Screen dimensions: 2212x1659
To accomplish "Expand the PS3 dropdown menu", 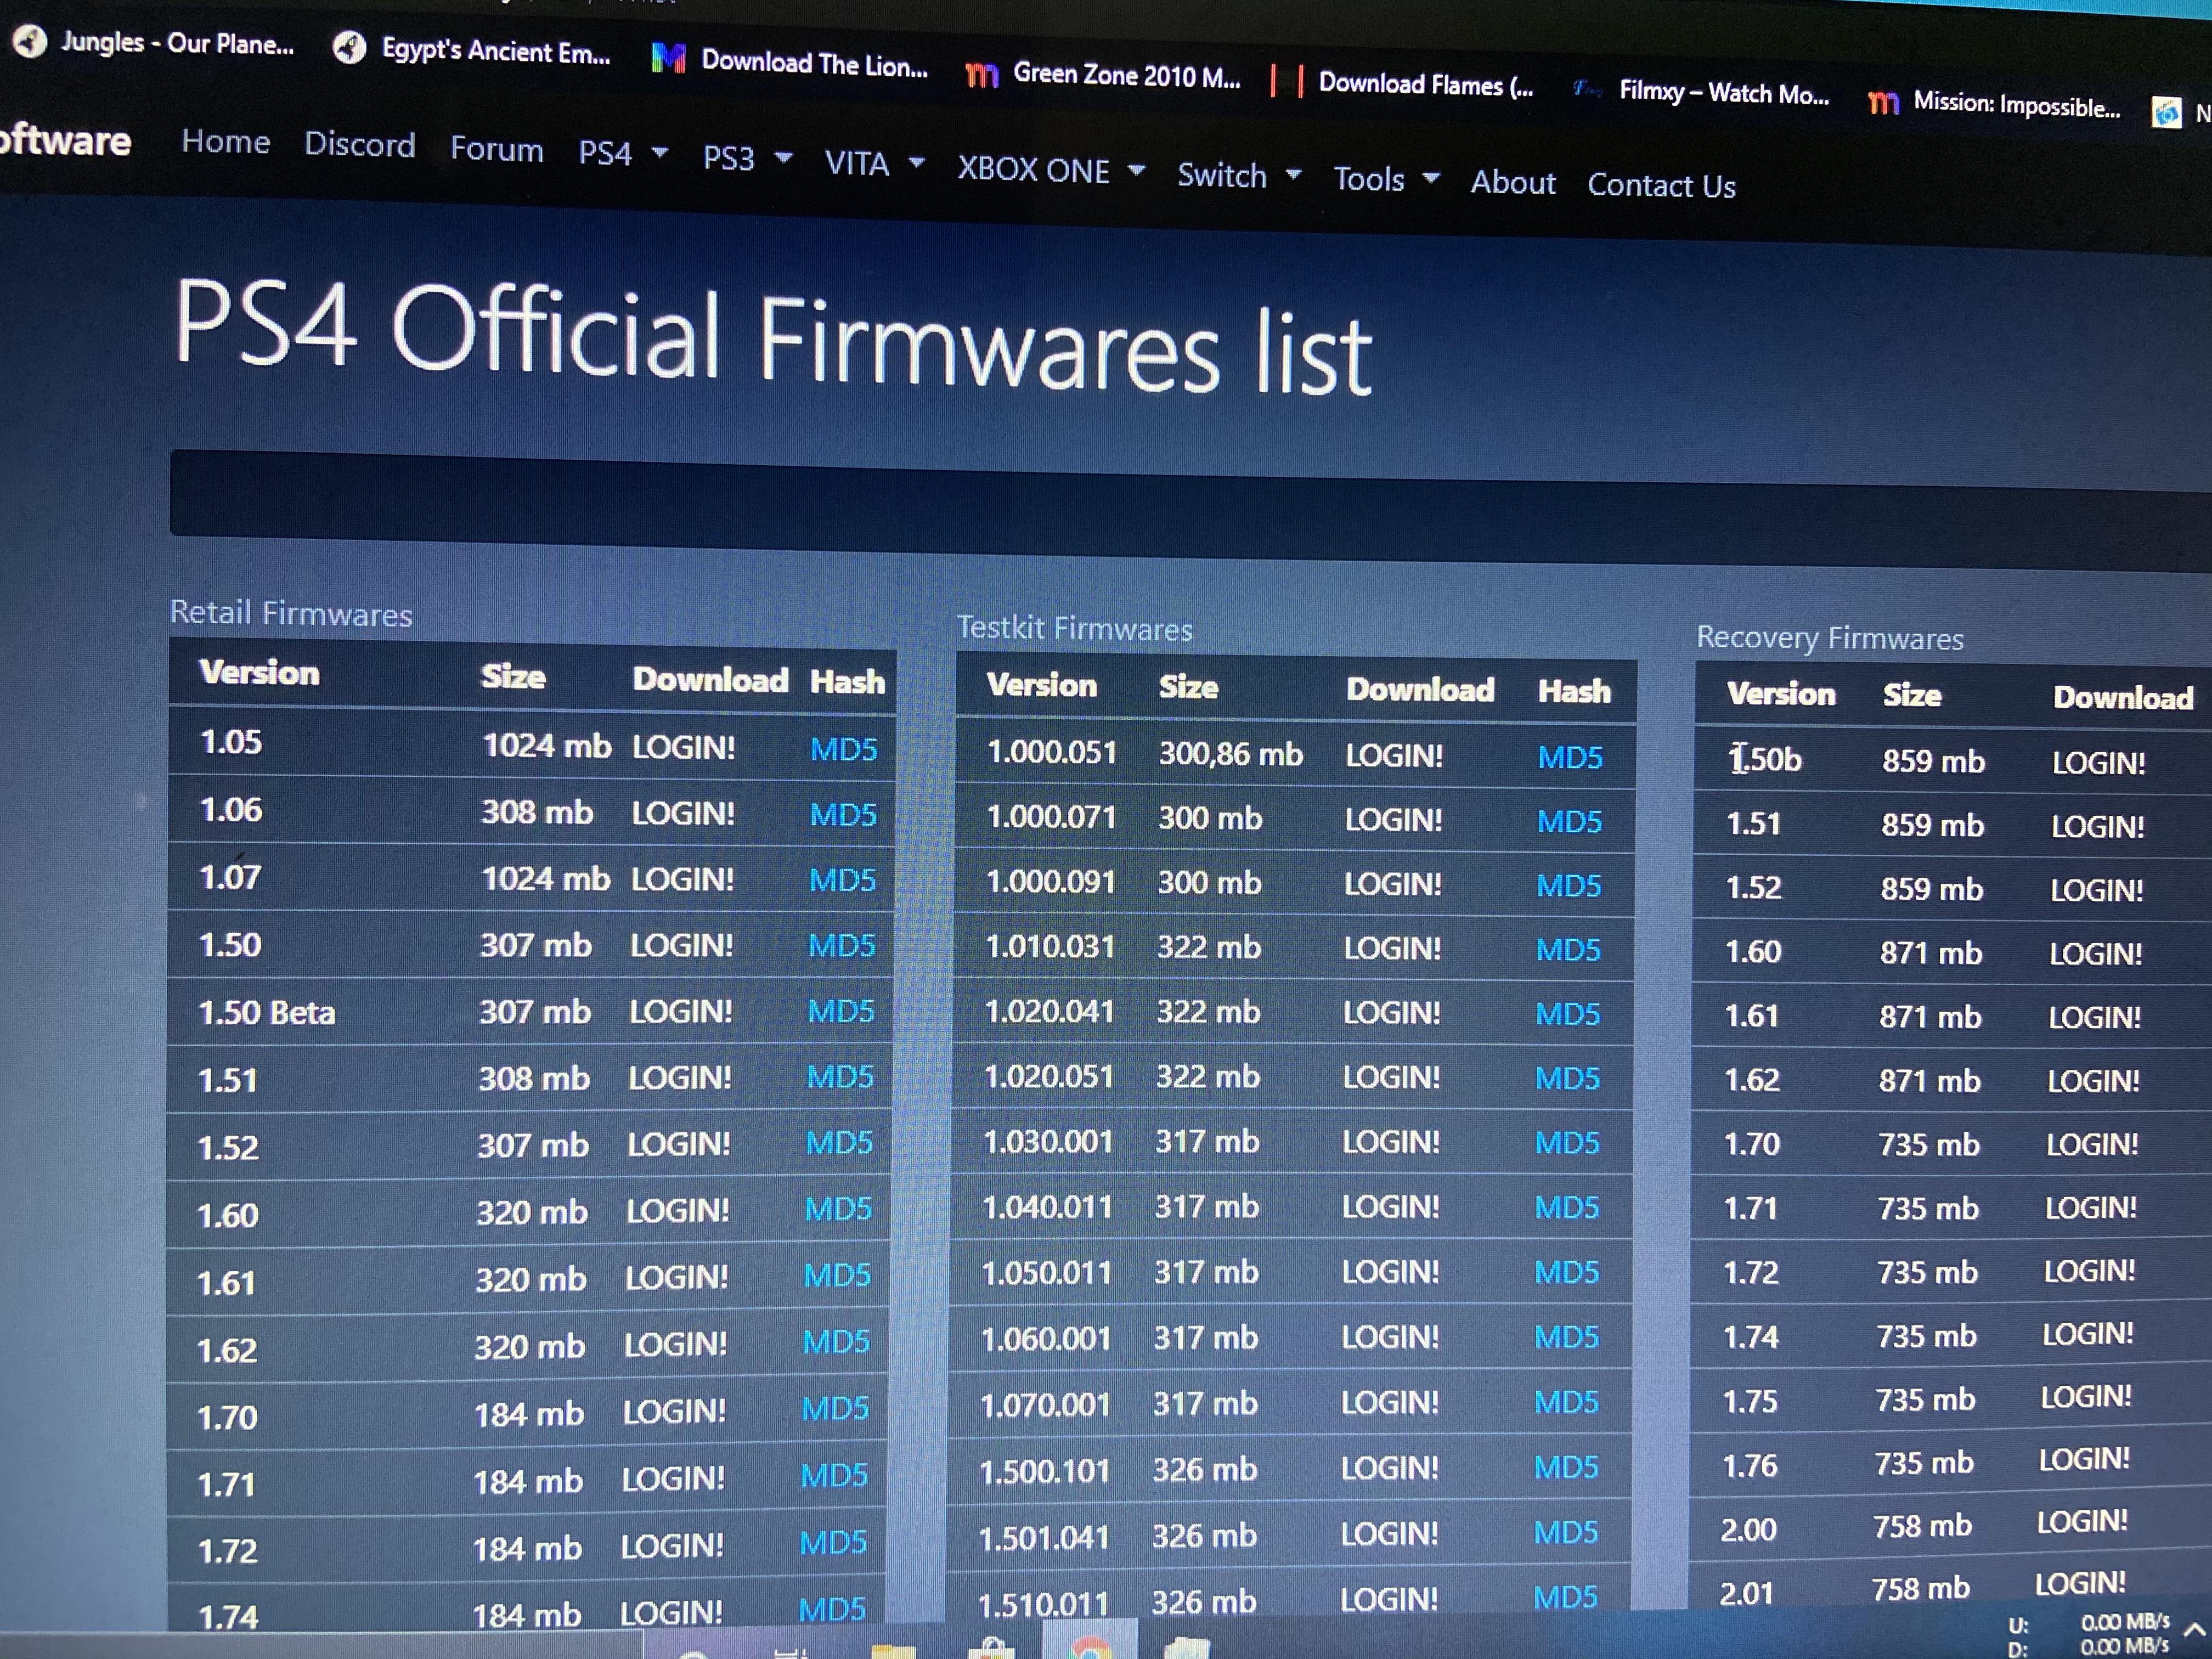I will (747, 159).
